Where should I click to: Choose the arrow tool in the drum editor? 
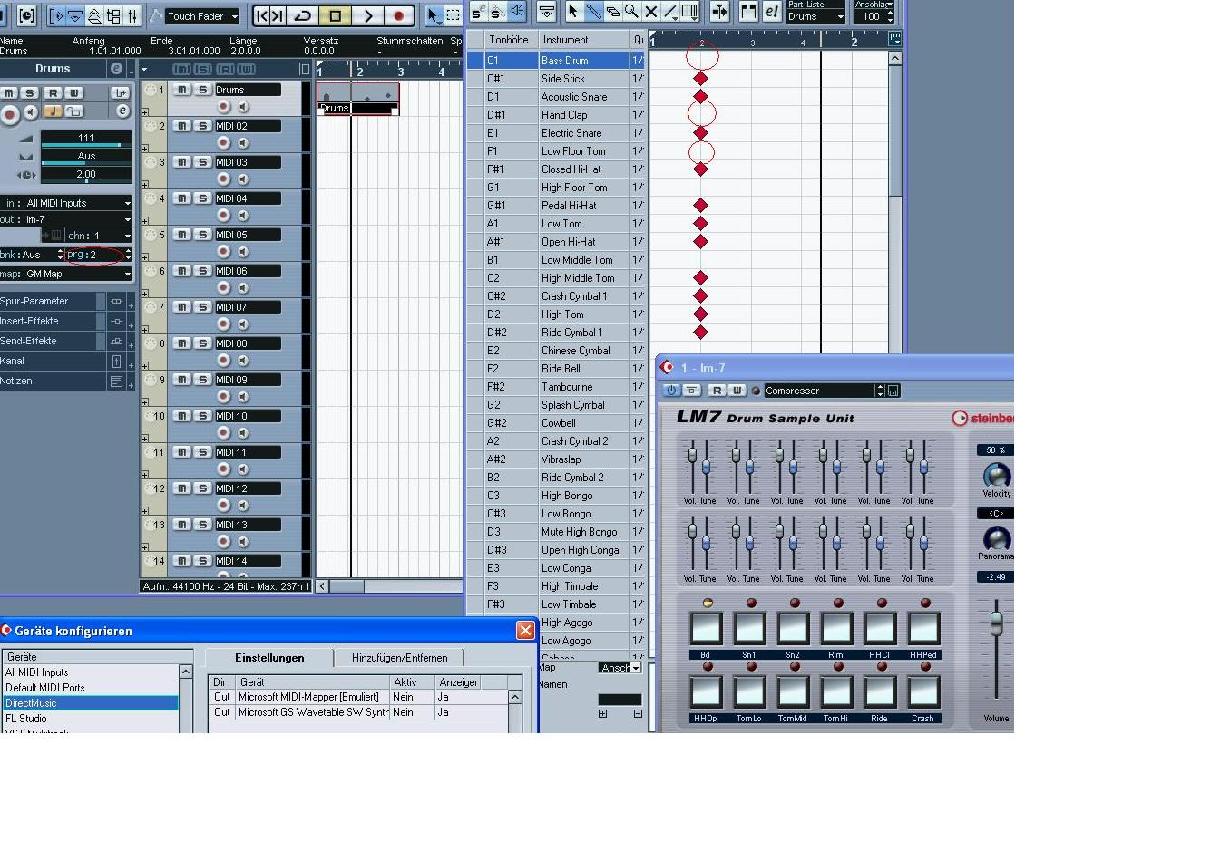(x=573, y=11)
